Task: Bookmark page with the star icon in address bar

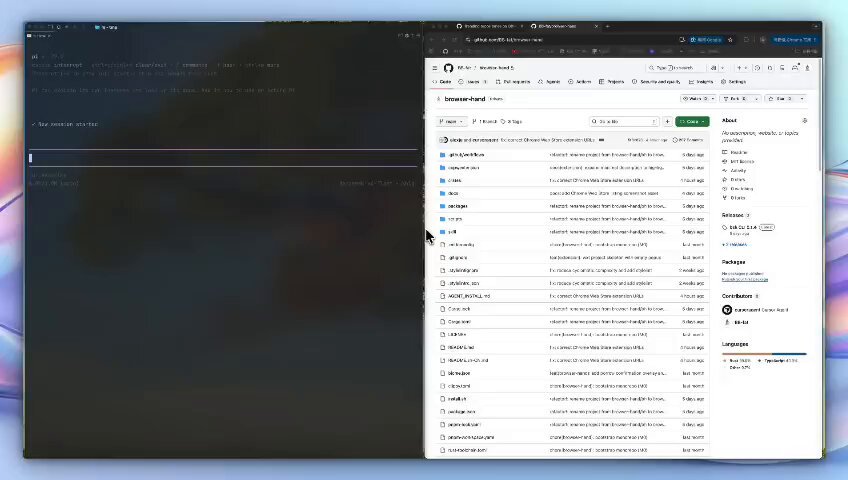Action: click(x=730, y=40)
